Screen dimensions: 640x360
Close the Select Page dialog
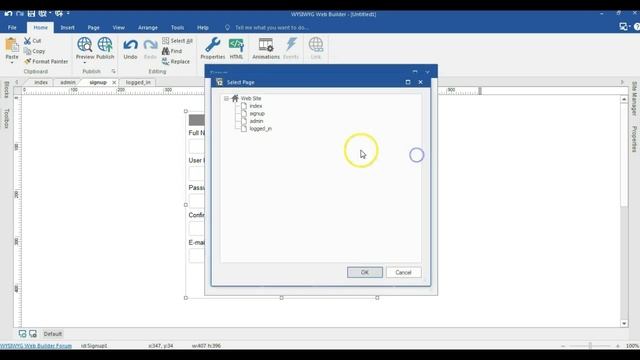pos(420,82)
